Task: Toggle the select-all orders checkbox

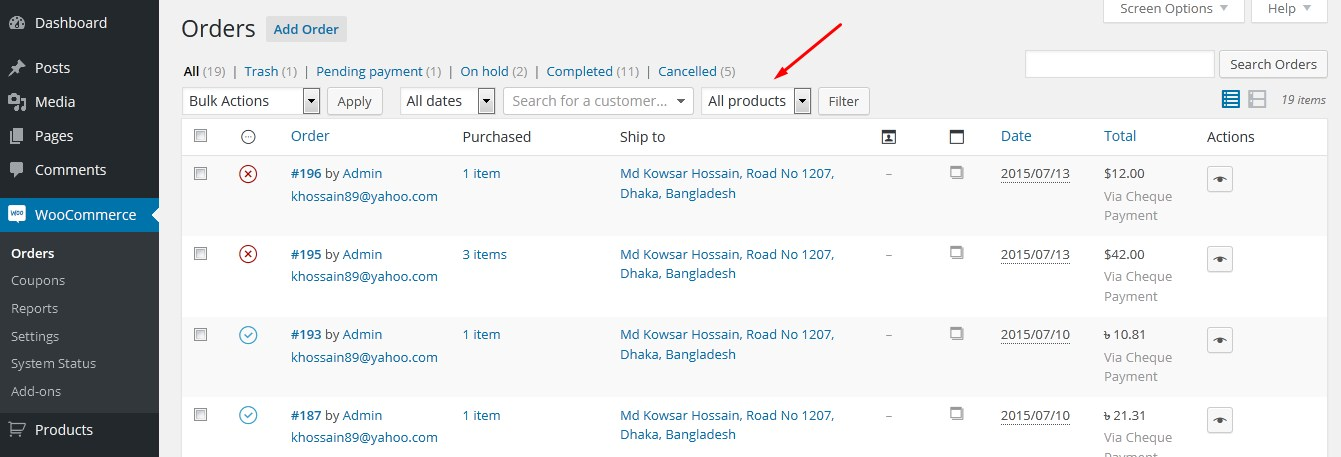Action: tap(200, 135)
